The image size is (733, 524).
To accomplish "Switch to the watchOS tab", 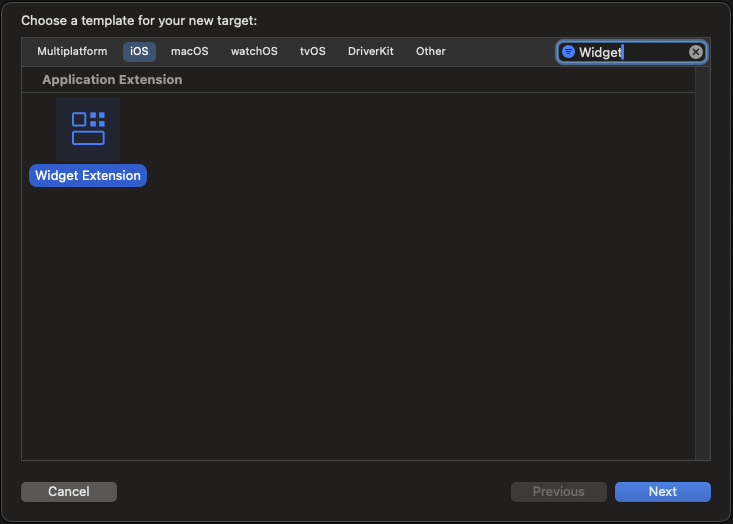I will (254, 51).
